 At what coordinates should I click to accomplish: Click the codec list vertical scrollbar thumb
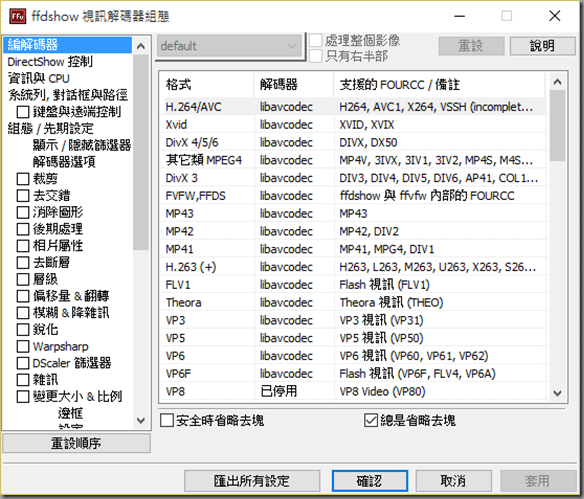pos(557,125)
